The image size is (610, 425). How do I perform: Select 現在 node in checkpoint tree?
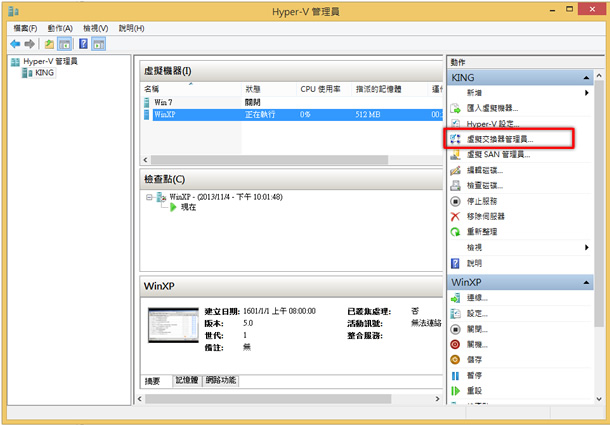[x=189, y=207]
